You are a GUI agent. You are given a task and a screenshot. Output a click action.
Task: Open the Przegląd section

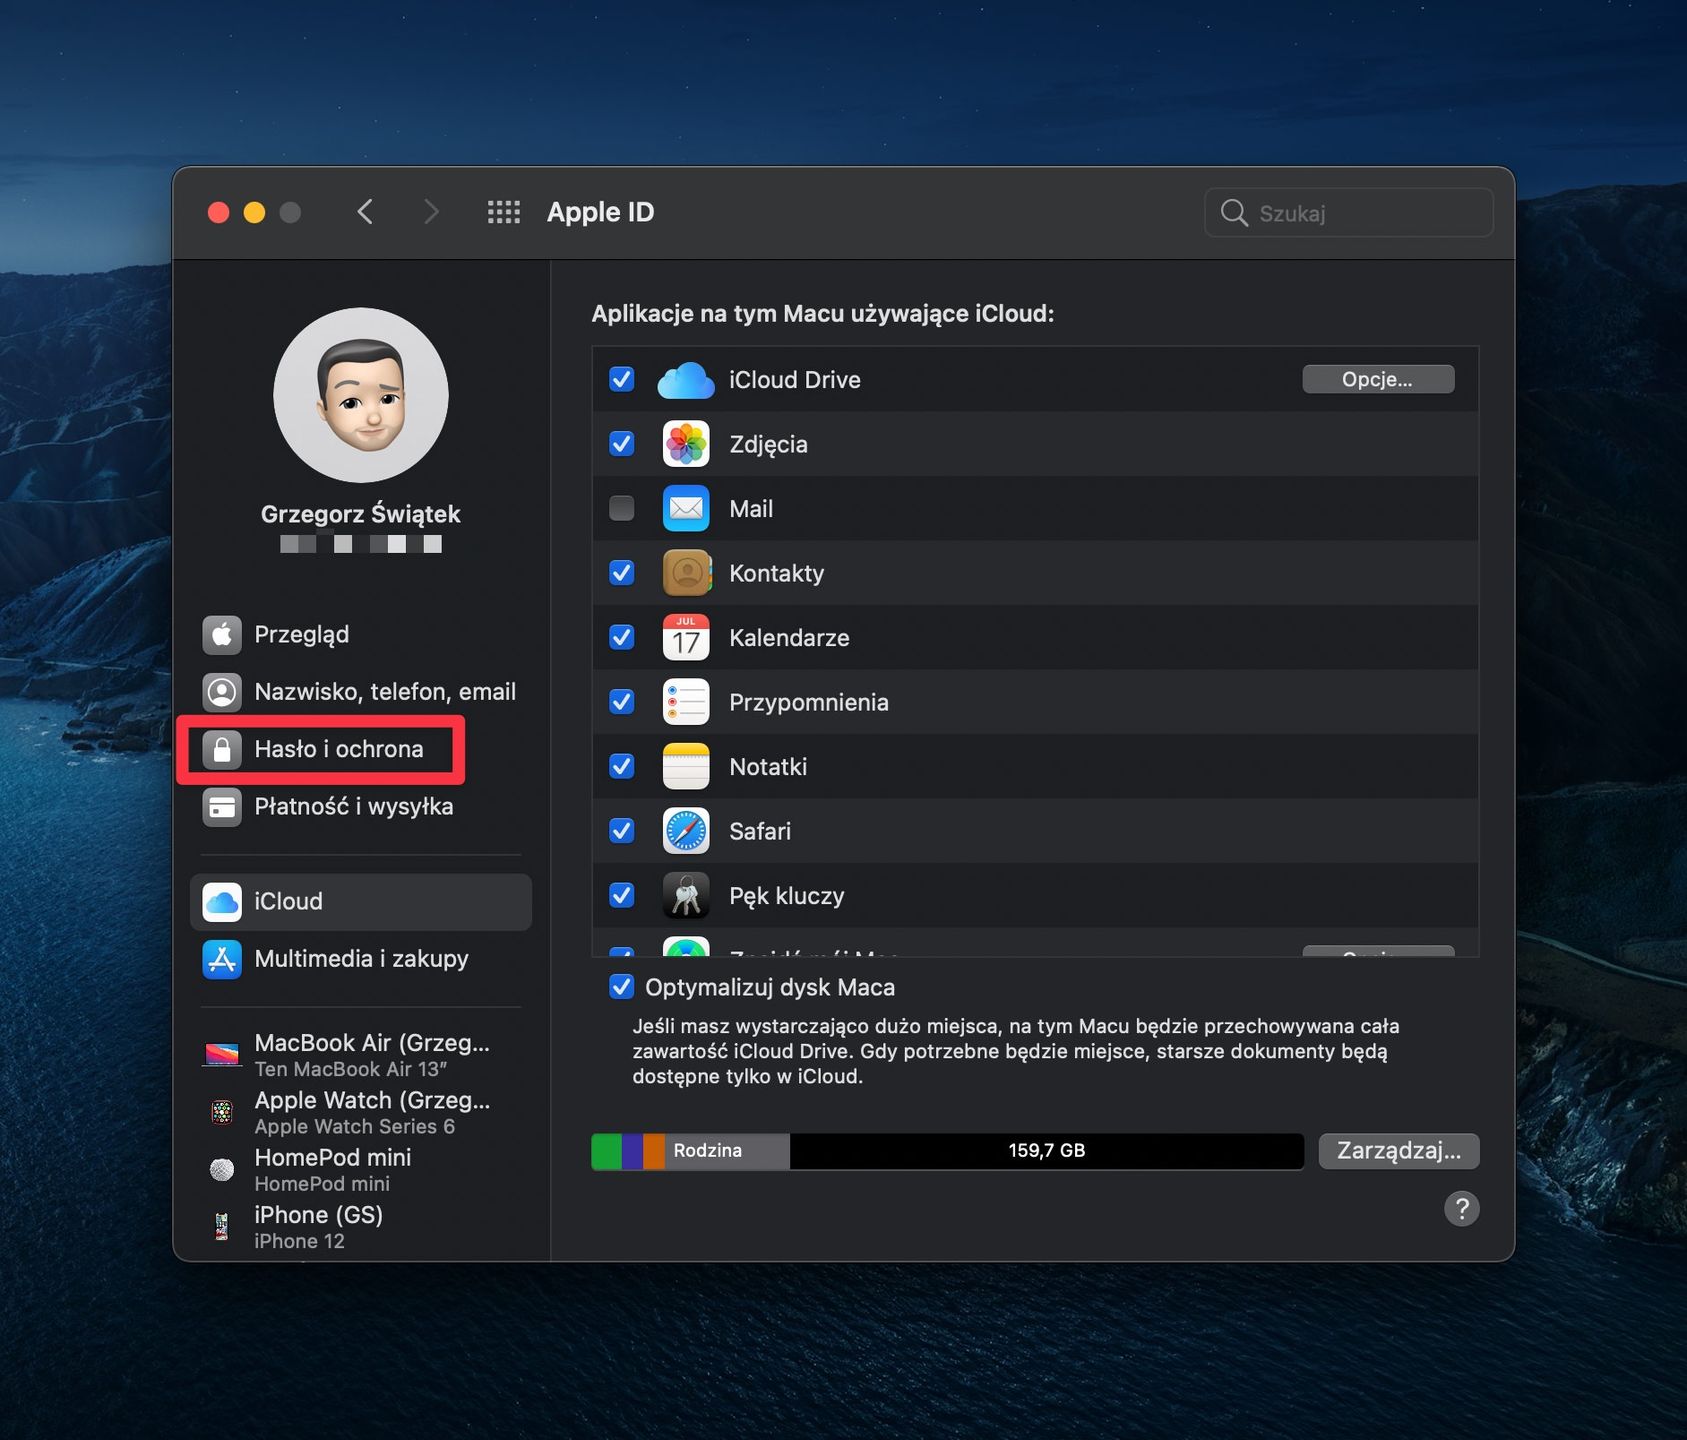click(360, 635)
